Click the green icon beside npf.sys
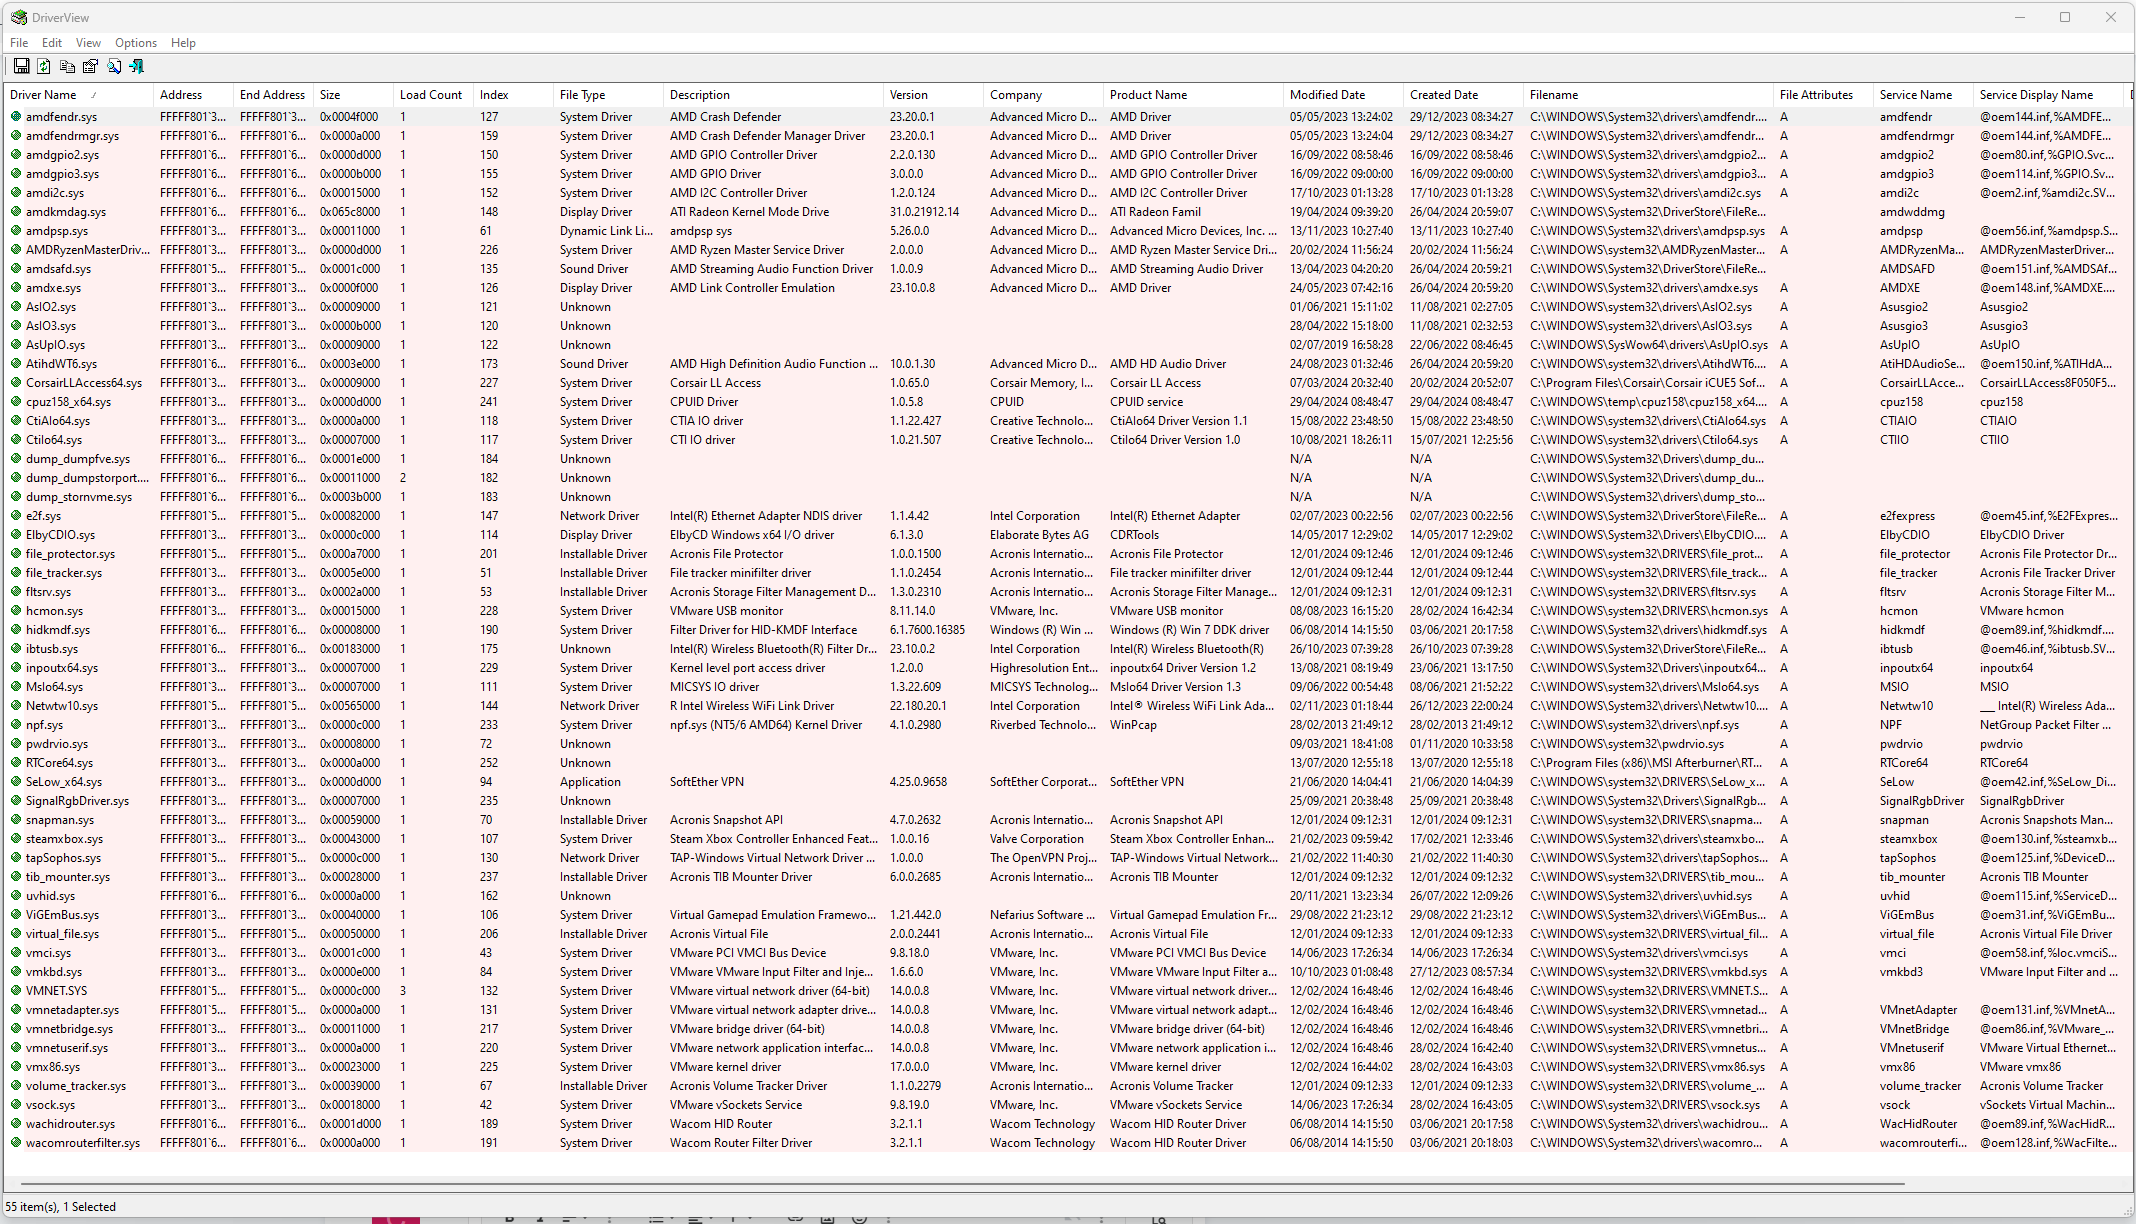The width and height of the screenshot is (2136, 1224). 16,724
